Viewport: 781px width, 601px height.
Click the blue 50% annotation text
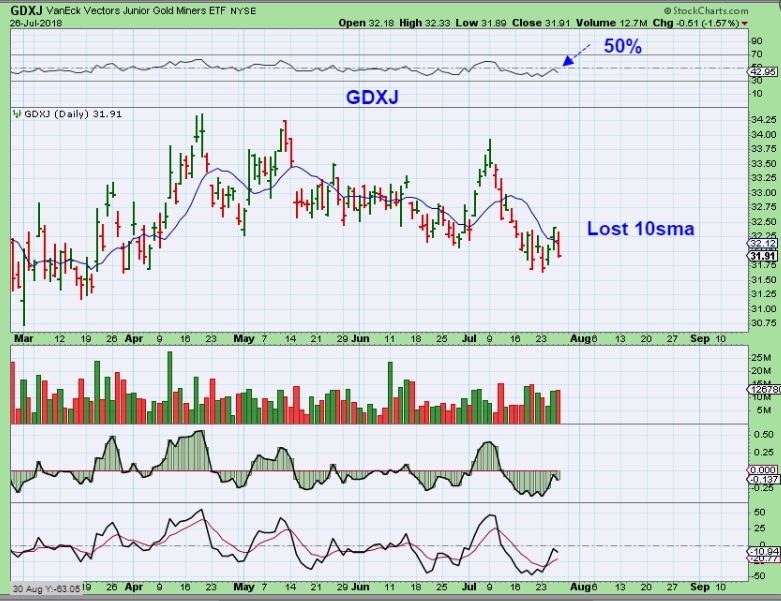(623, 46)
